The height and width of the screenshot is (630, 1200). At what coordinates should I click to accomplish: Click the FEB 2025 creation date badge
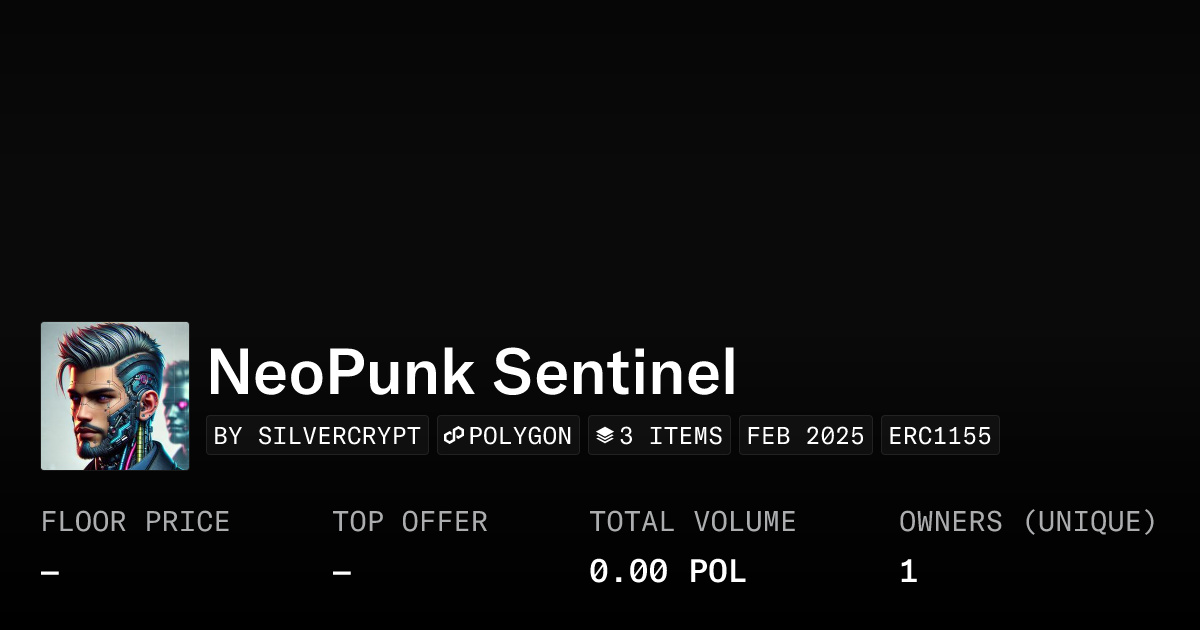(x=806, y=435)
